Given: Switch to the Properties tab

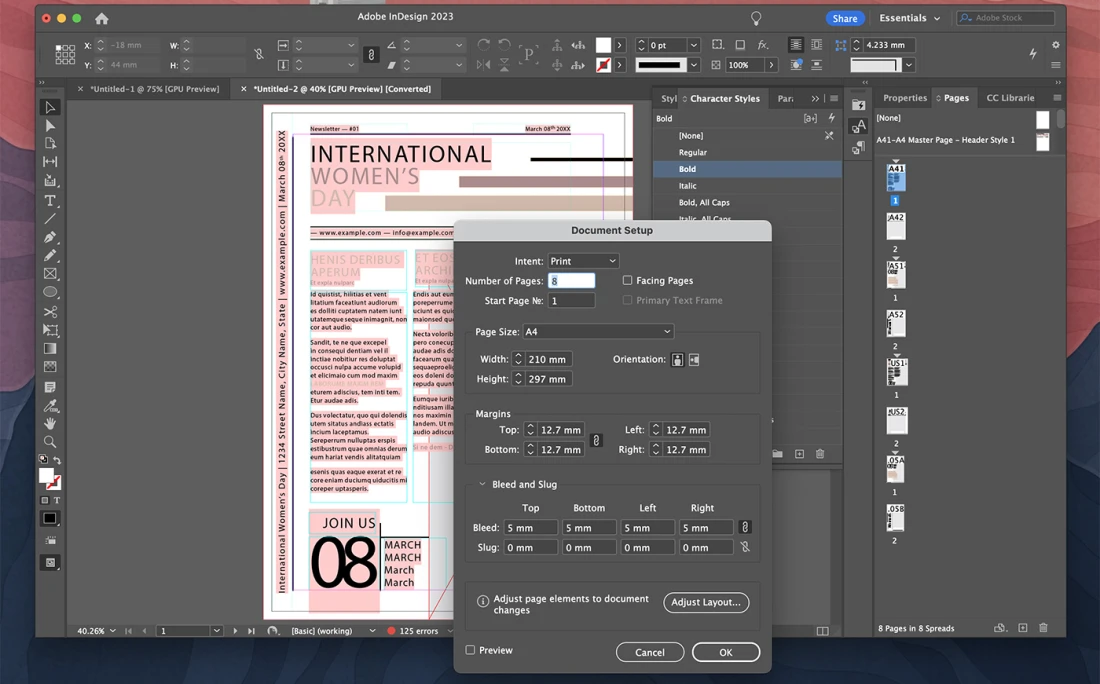Looking at the screenshot, I should pos(904,98).
